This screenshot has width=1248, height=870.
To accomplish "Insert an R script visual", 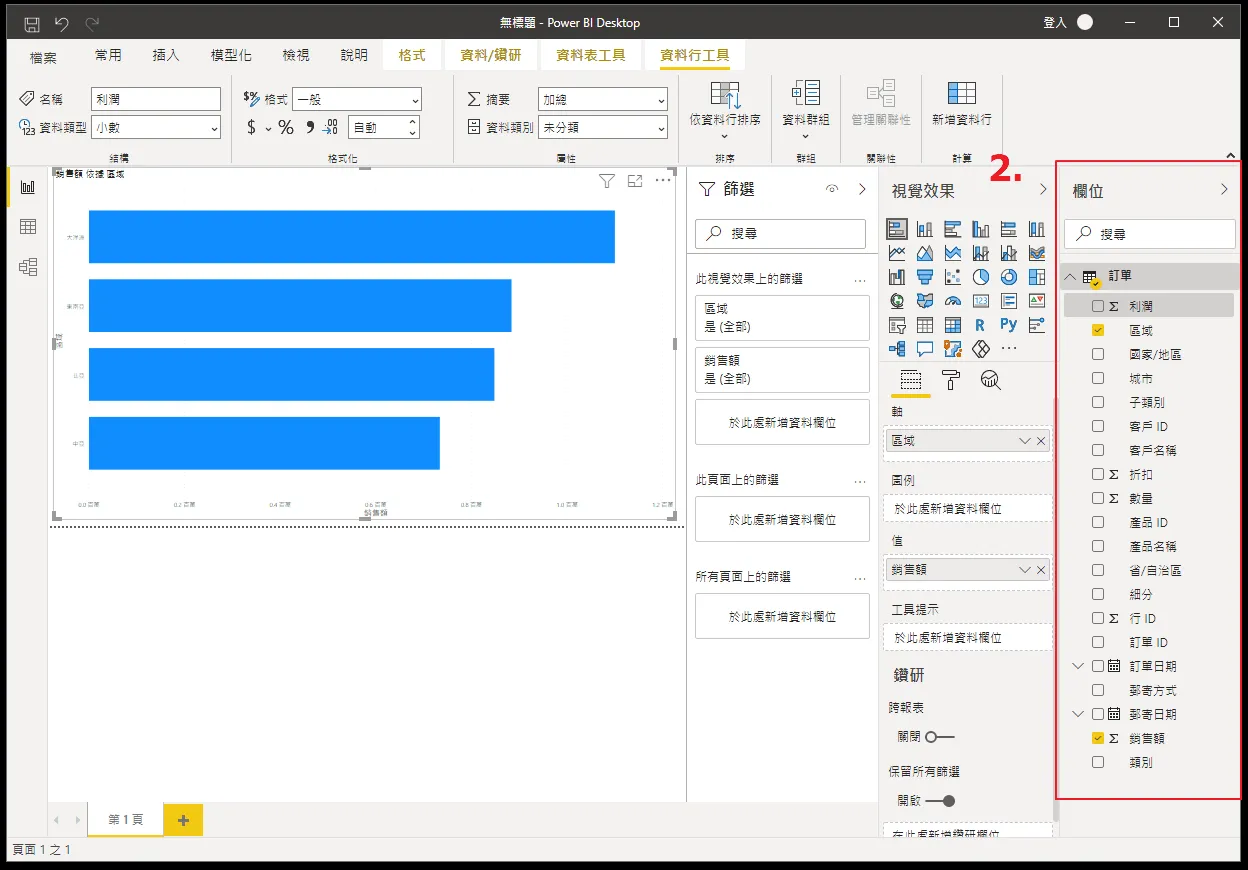I will pyautogui.click(x=981, y=324).
